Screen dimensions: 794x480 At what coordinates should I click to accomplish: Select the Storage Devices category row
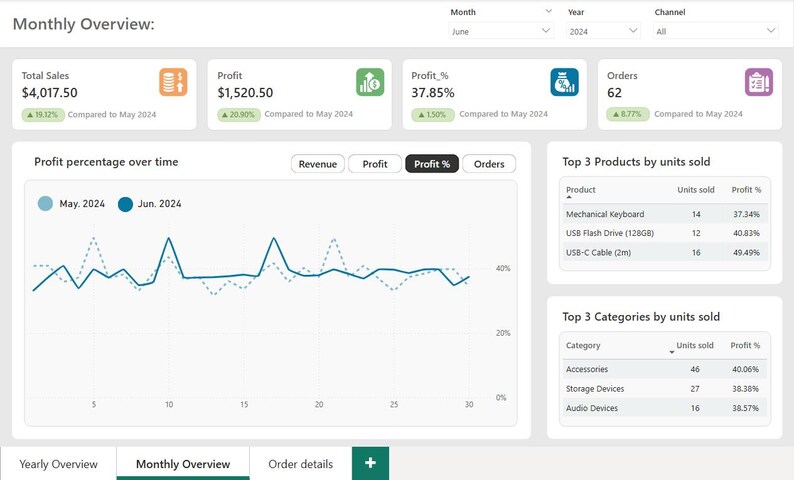[664, 388]
